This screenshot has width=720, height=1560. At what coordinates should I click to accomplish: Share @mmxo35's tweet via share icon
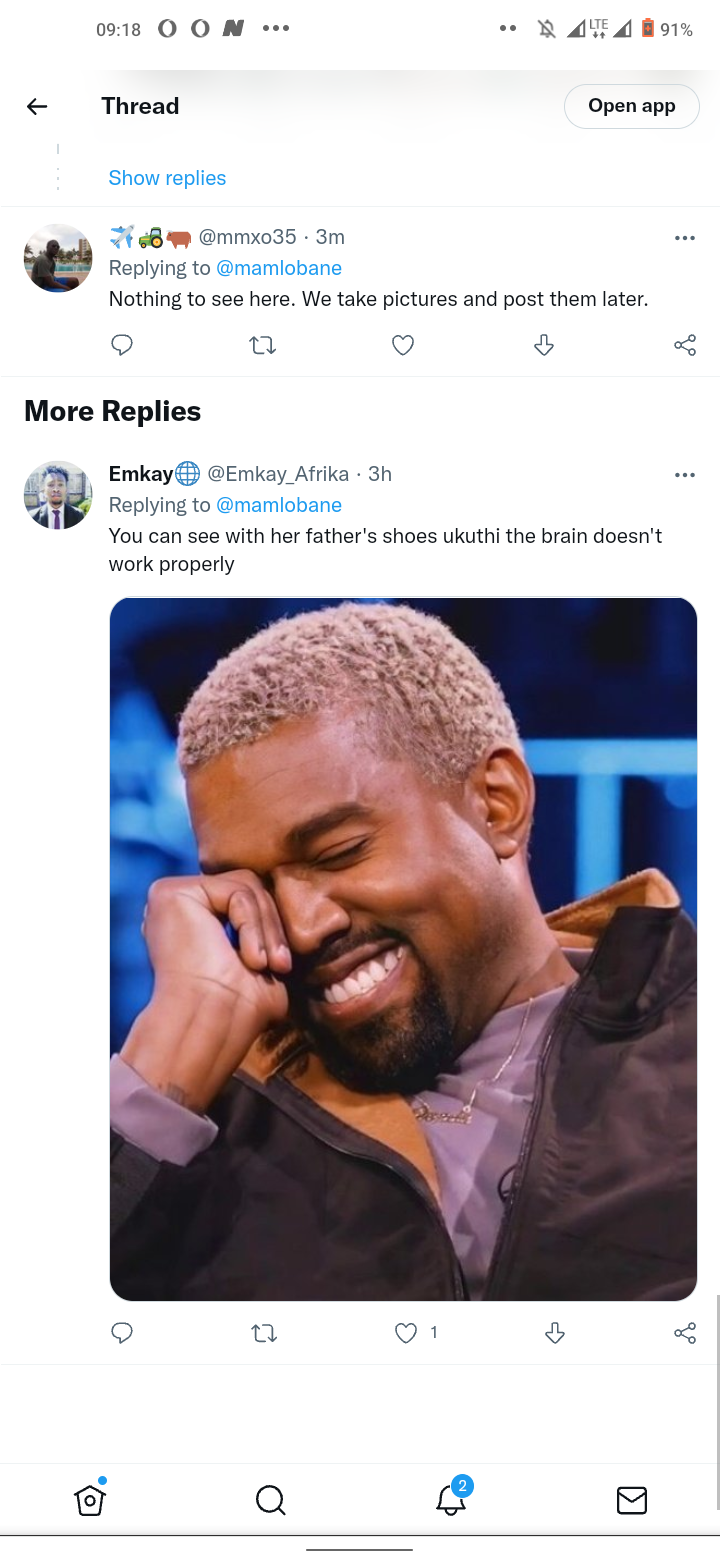(685, 345)
